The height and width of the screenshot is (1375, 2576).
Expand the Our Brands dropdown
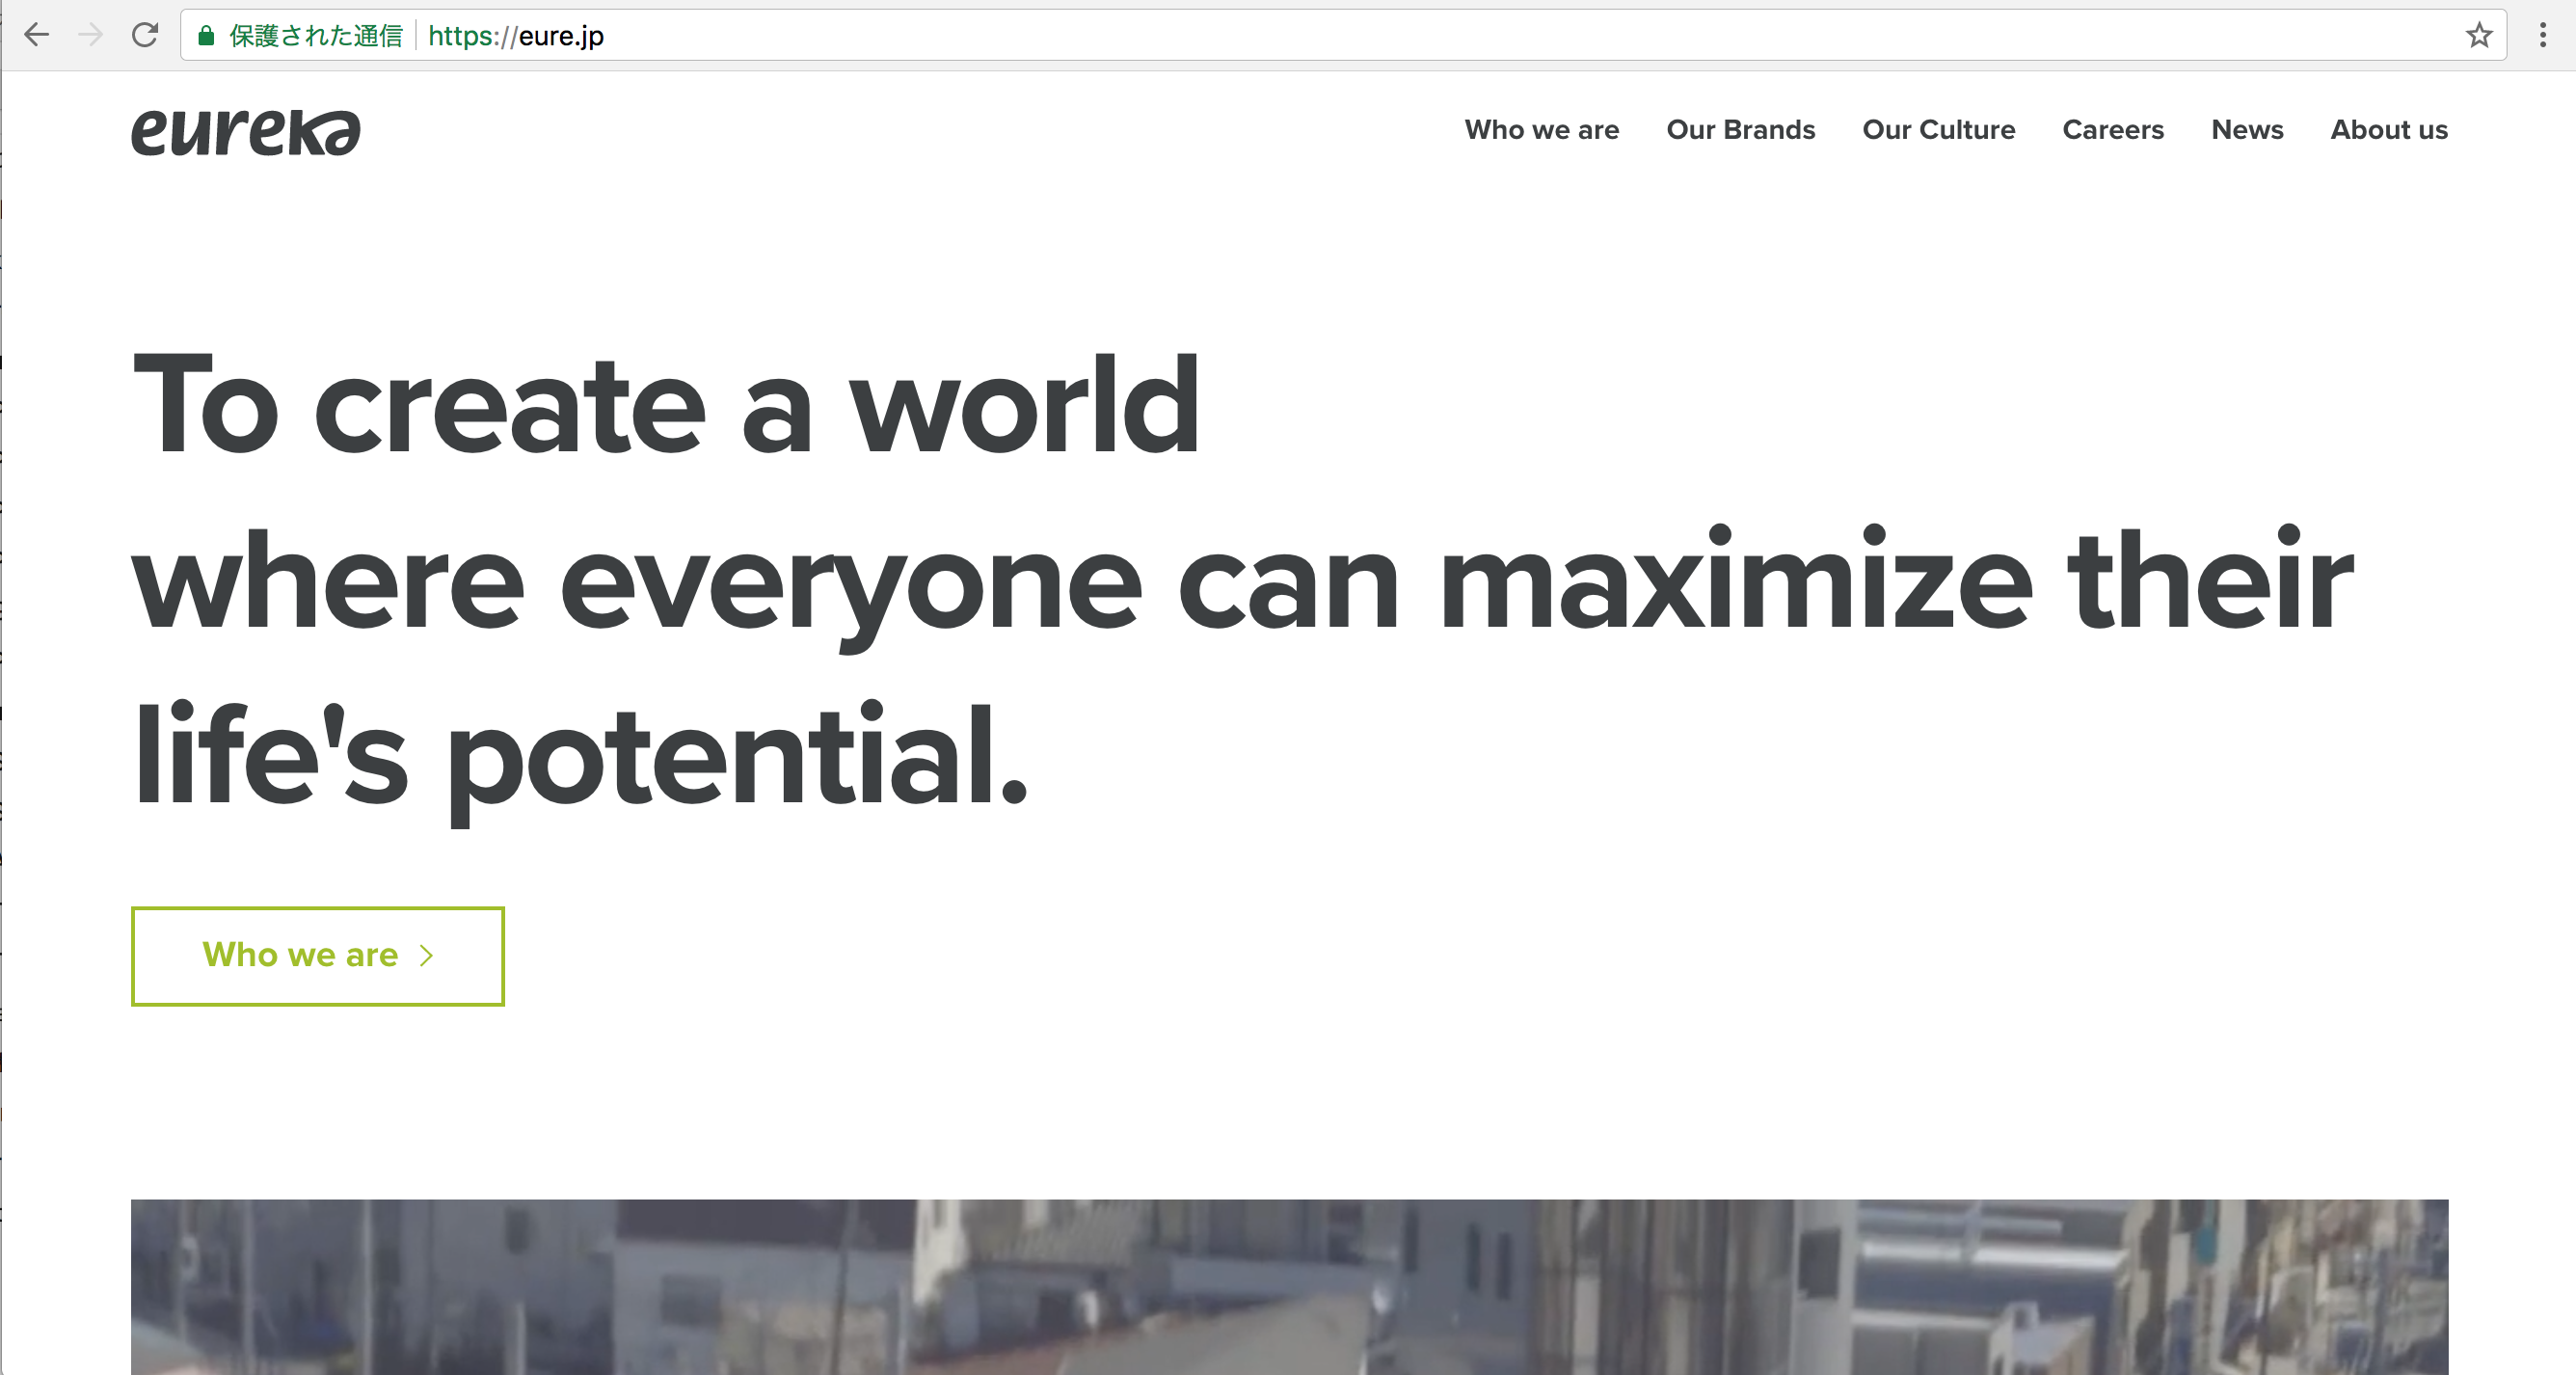pos(1739,129)
